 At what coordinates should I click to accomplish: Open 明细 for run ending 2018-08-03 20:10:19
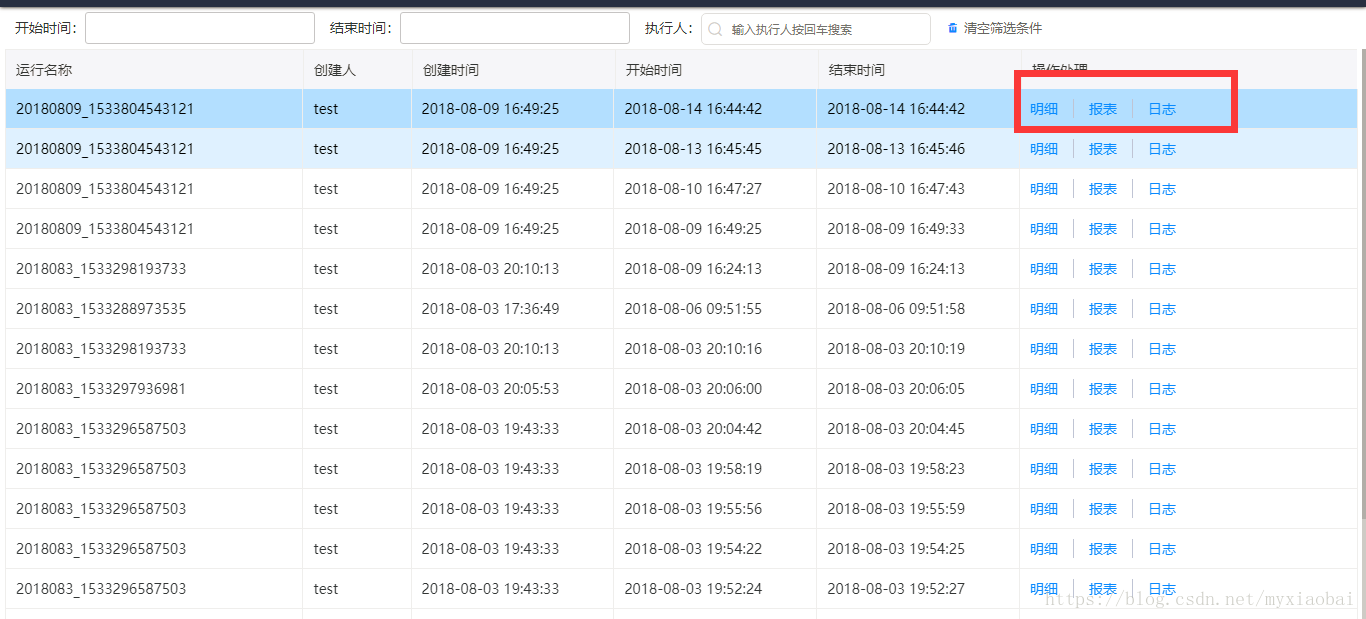coord(1044,349)
